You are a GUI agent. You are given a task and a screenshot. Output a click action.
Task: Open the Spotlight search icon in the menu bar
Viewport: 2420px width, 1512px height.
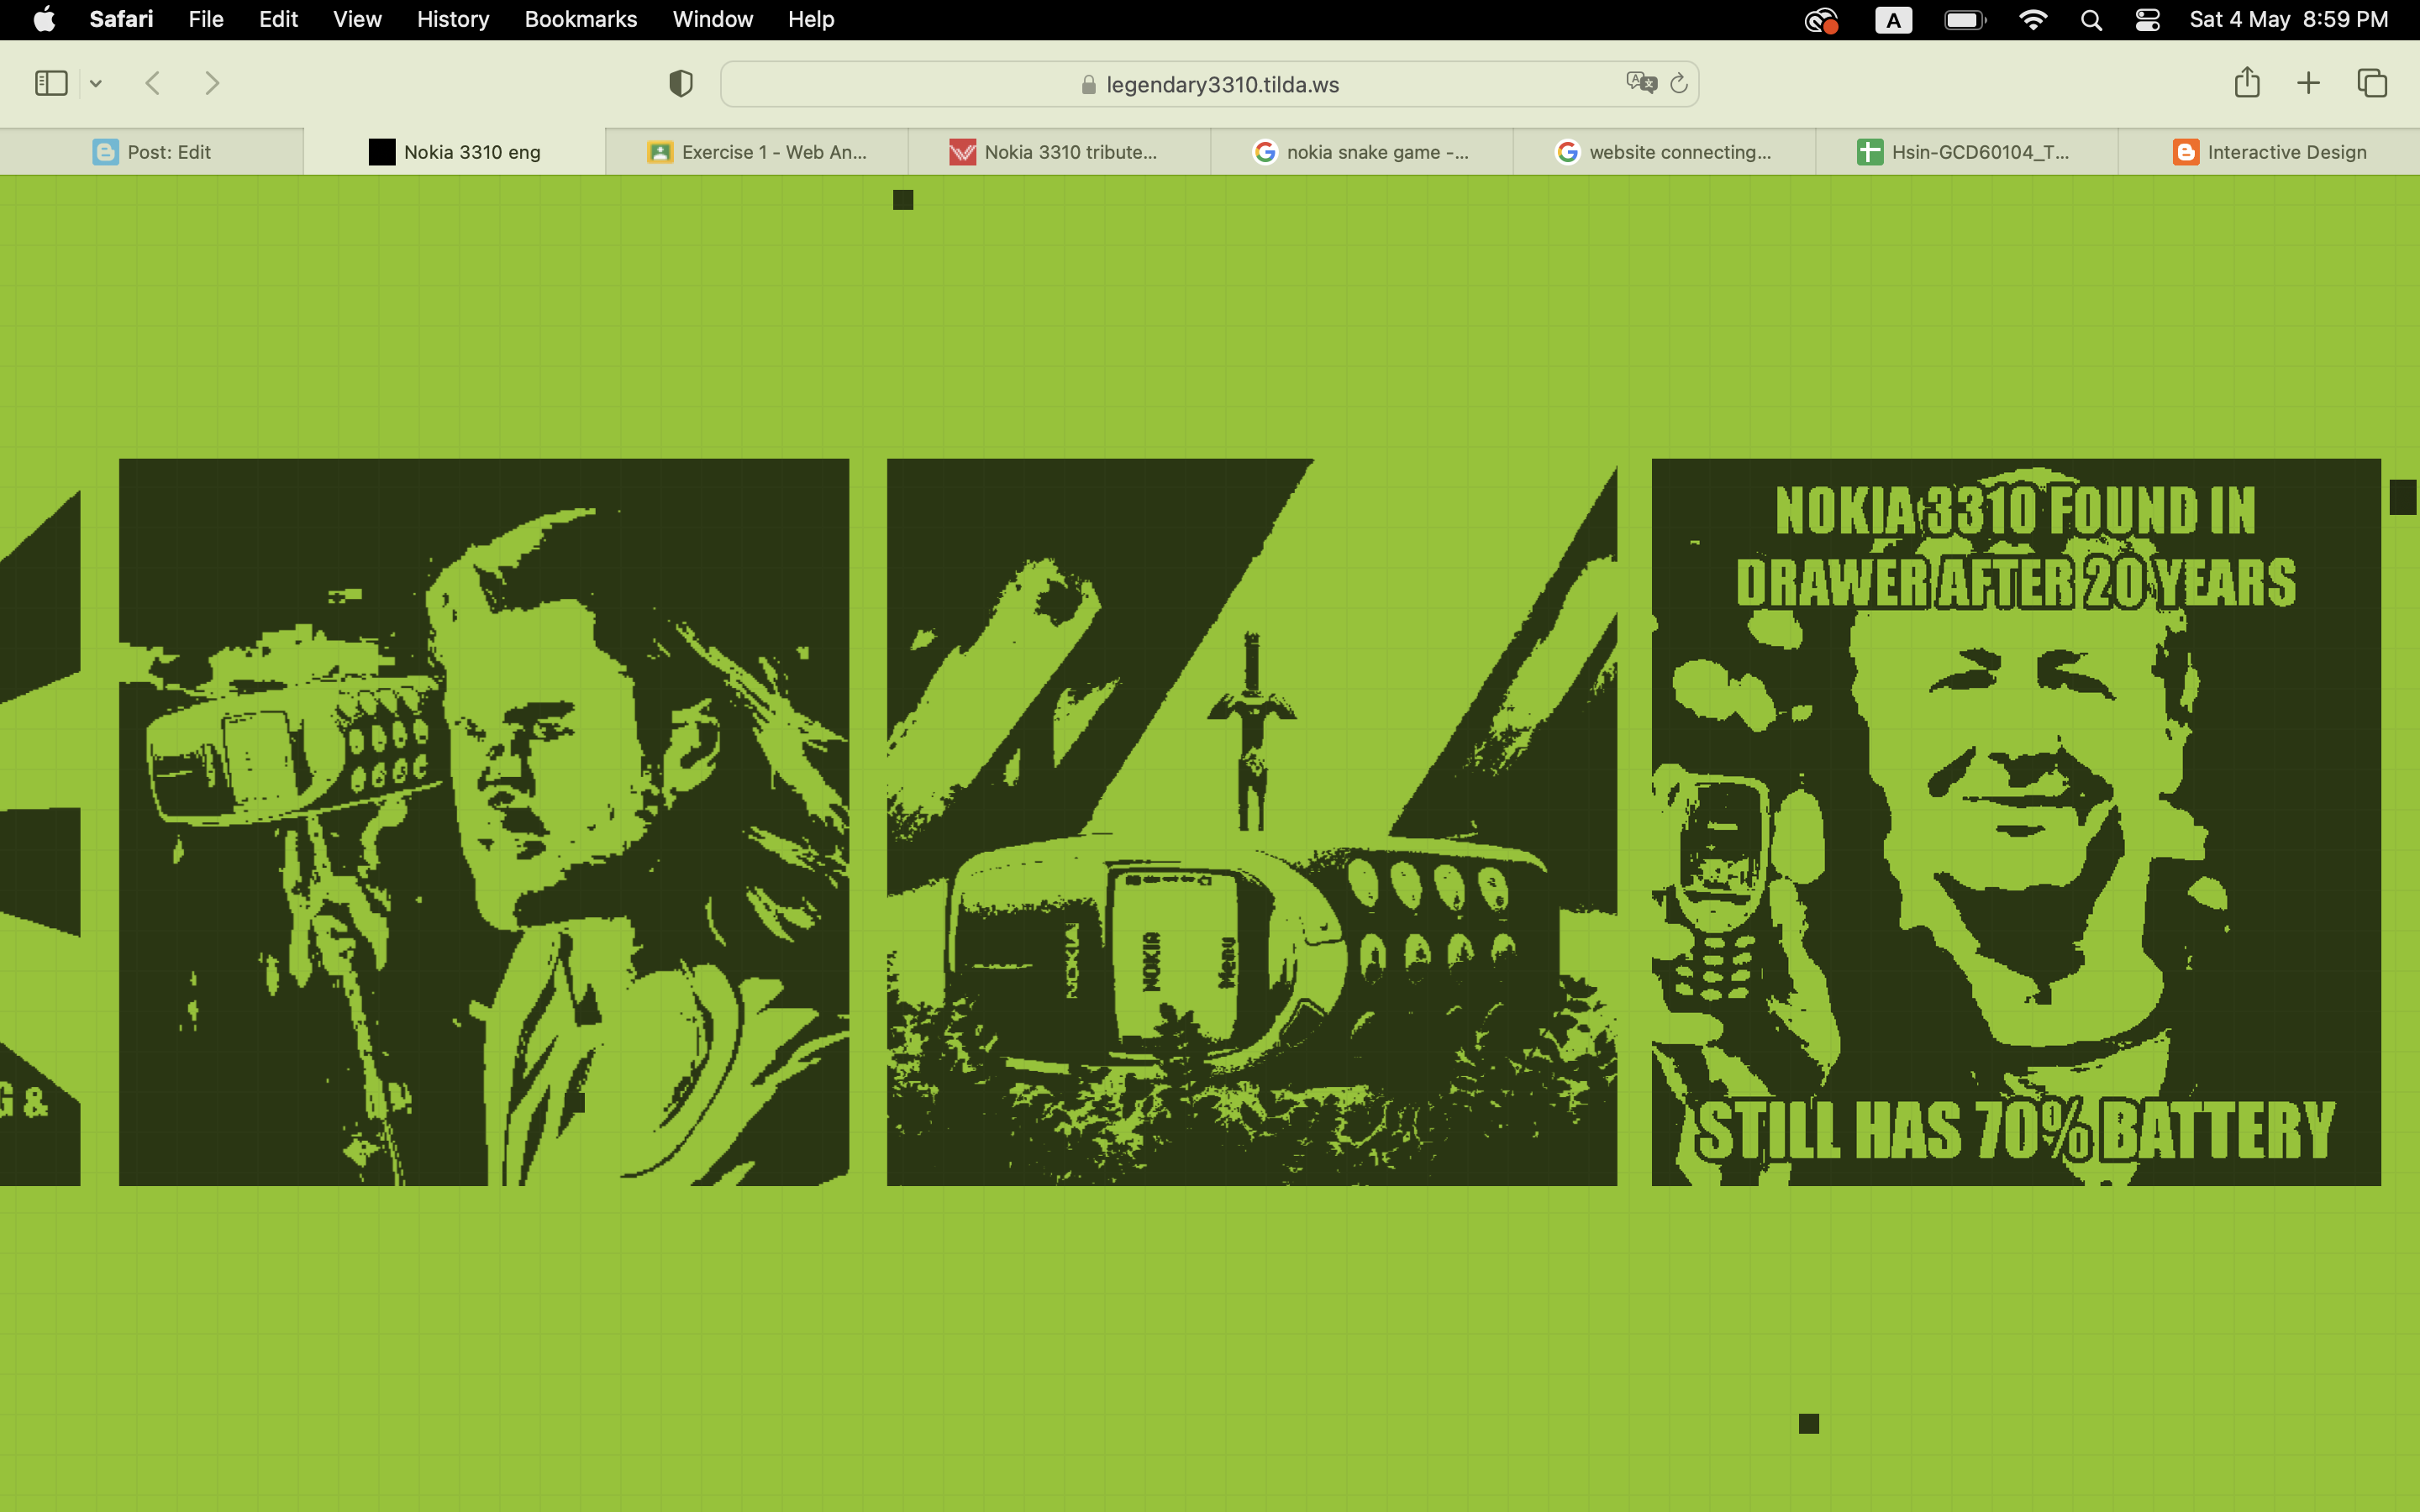2090,20
